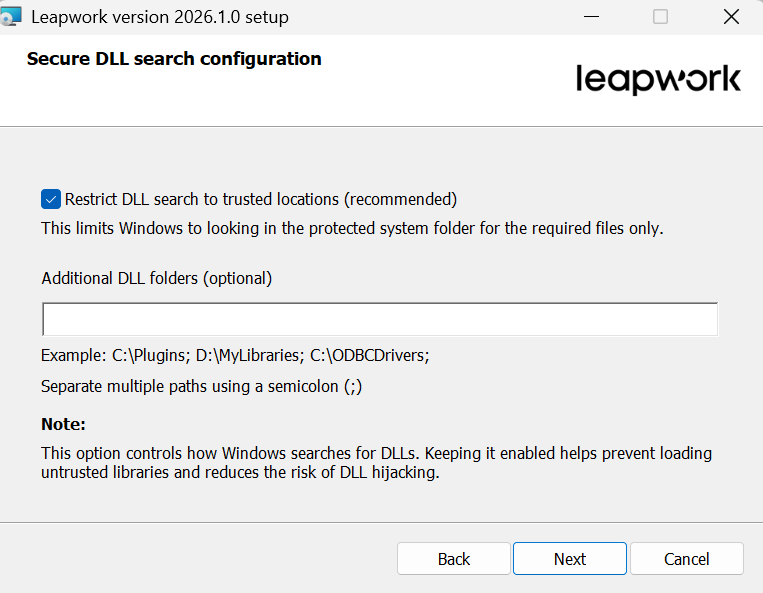
Task: Uncheck the Restrict DLL search checkbox
Action: 51,199
